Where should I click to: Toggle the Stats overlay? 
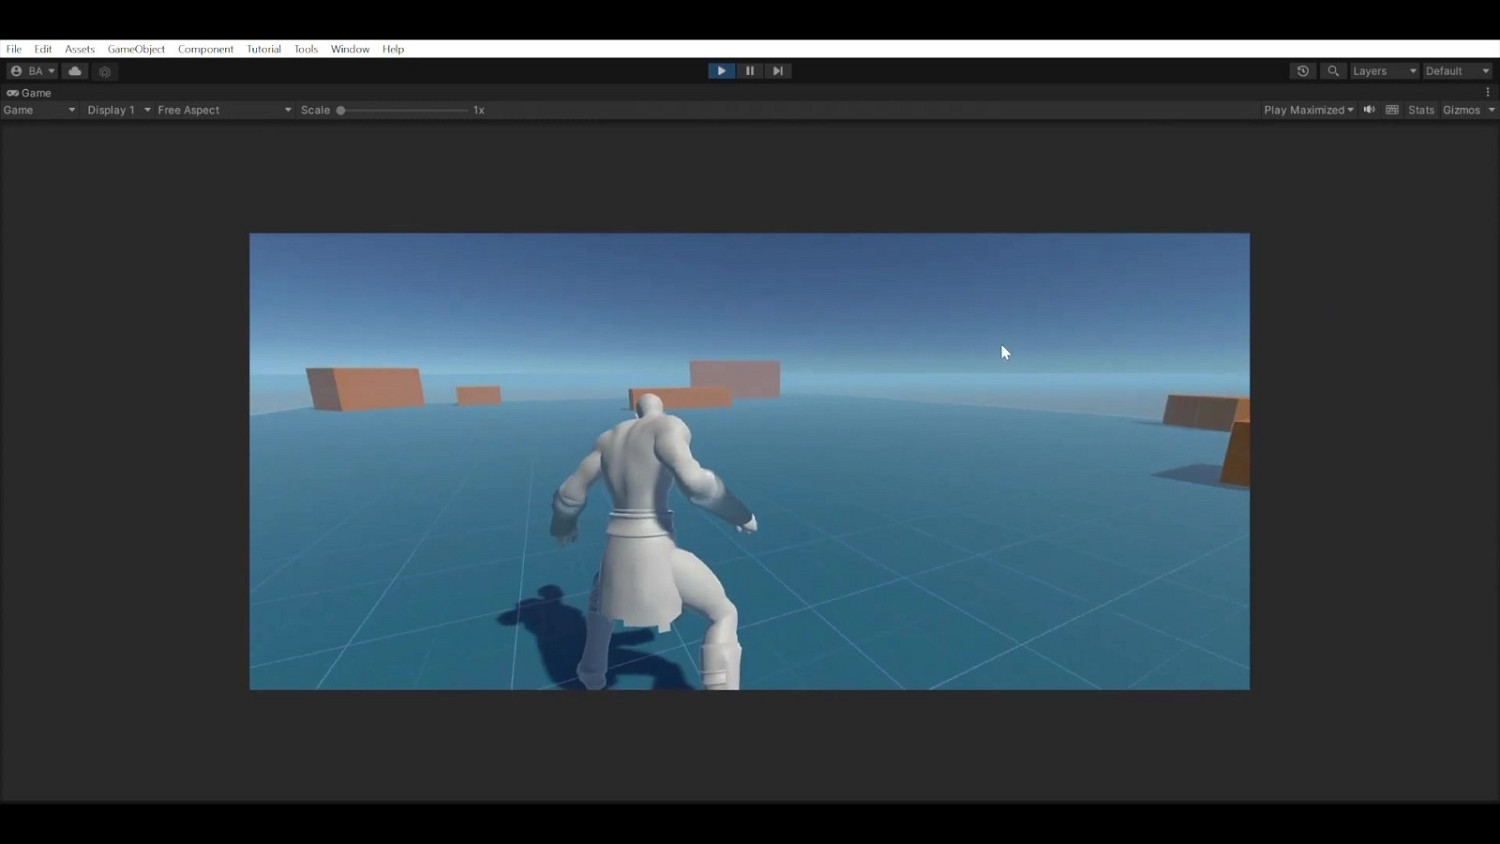click(1420, 110)
